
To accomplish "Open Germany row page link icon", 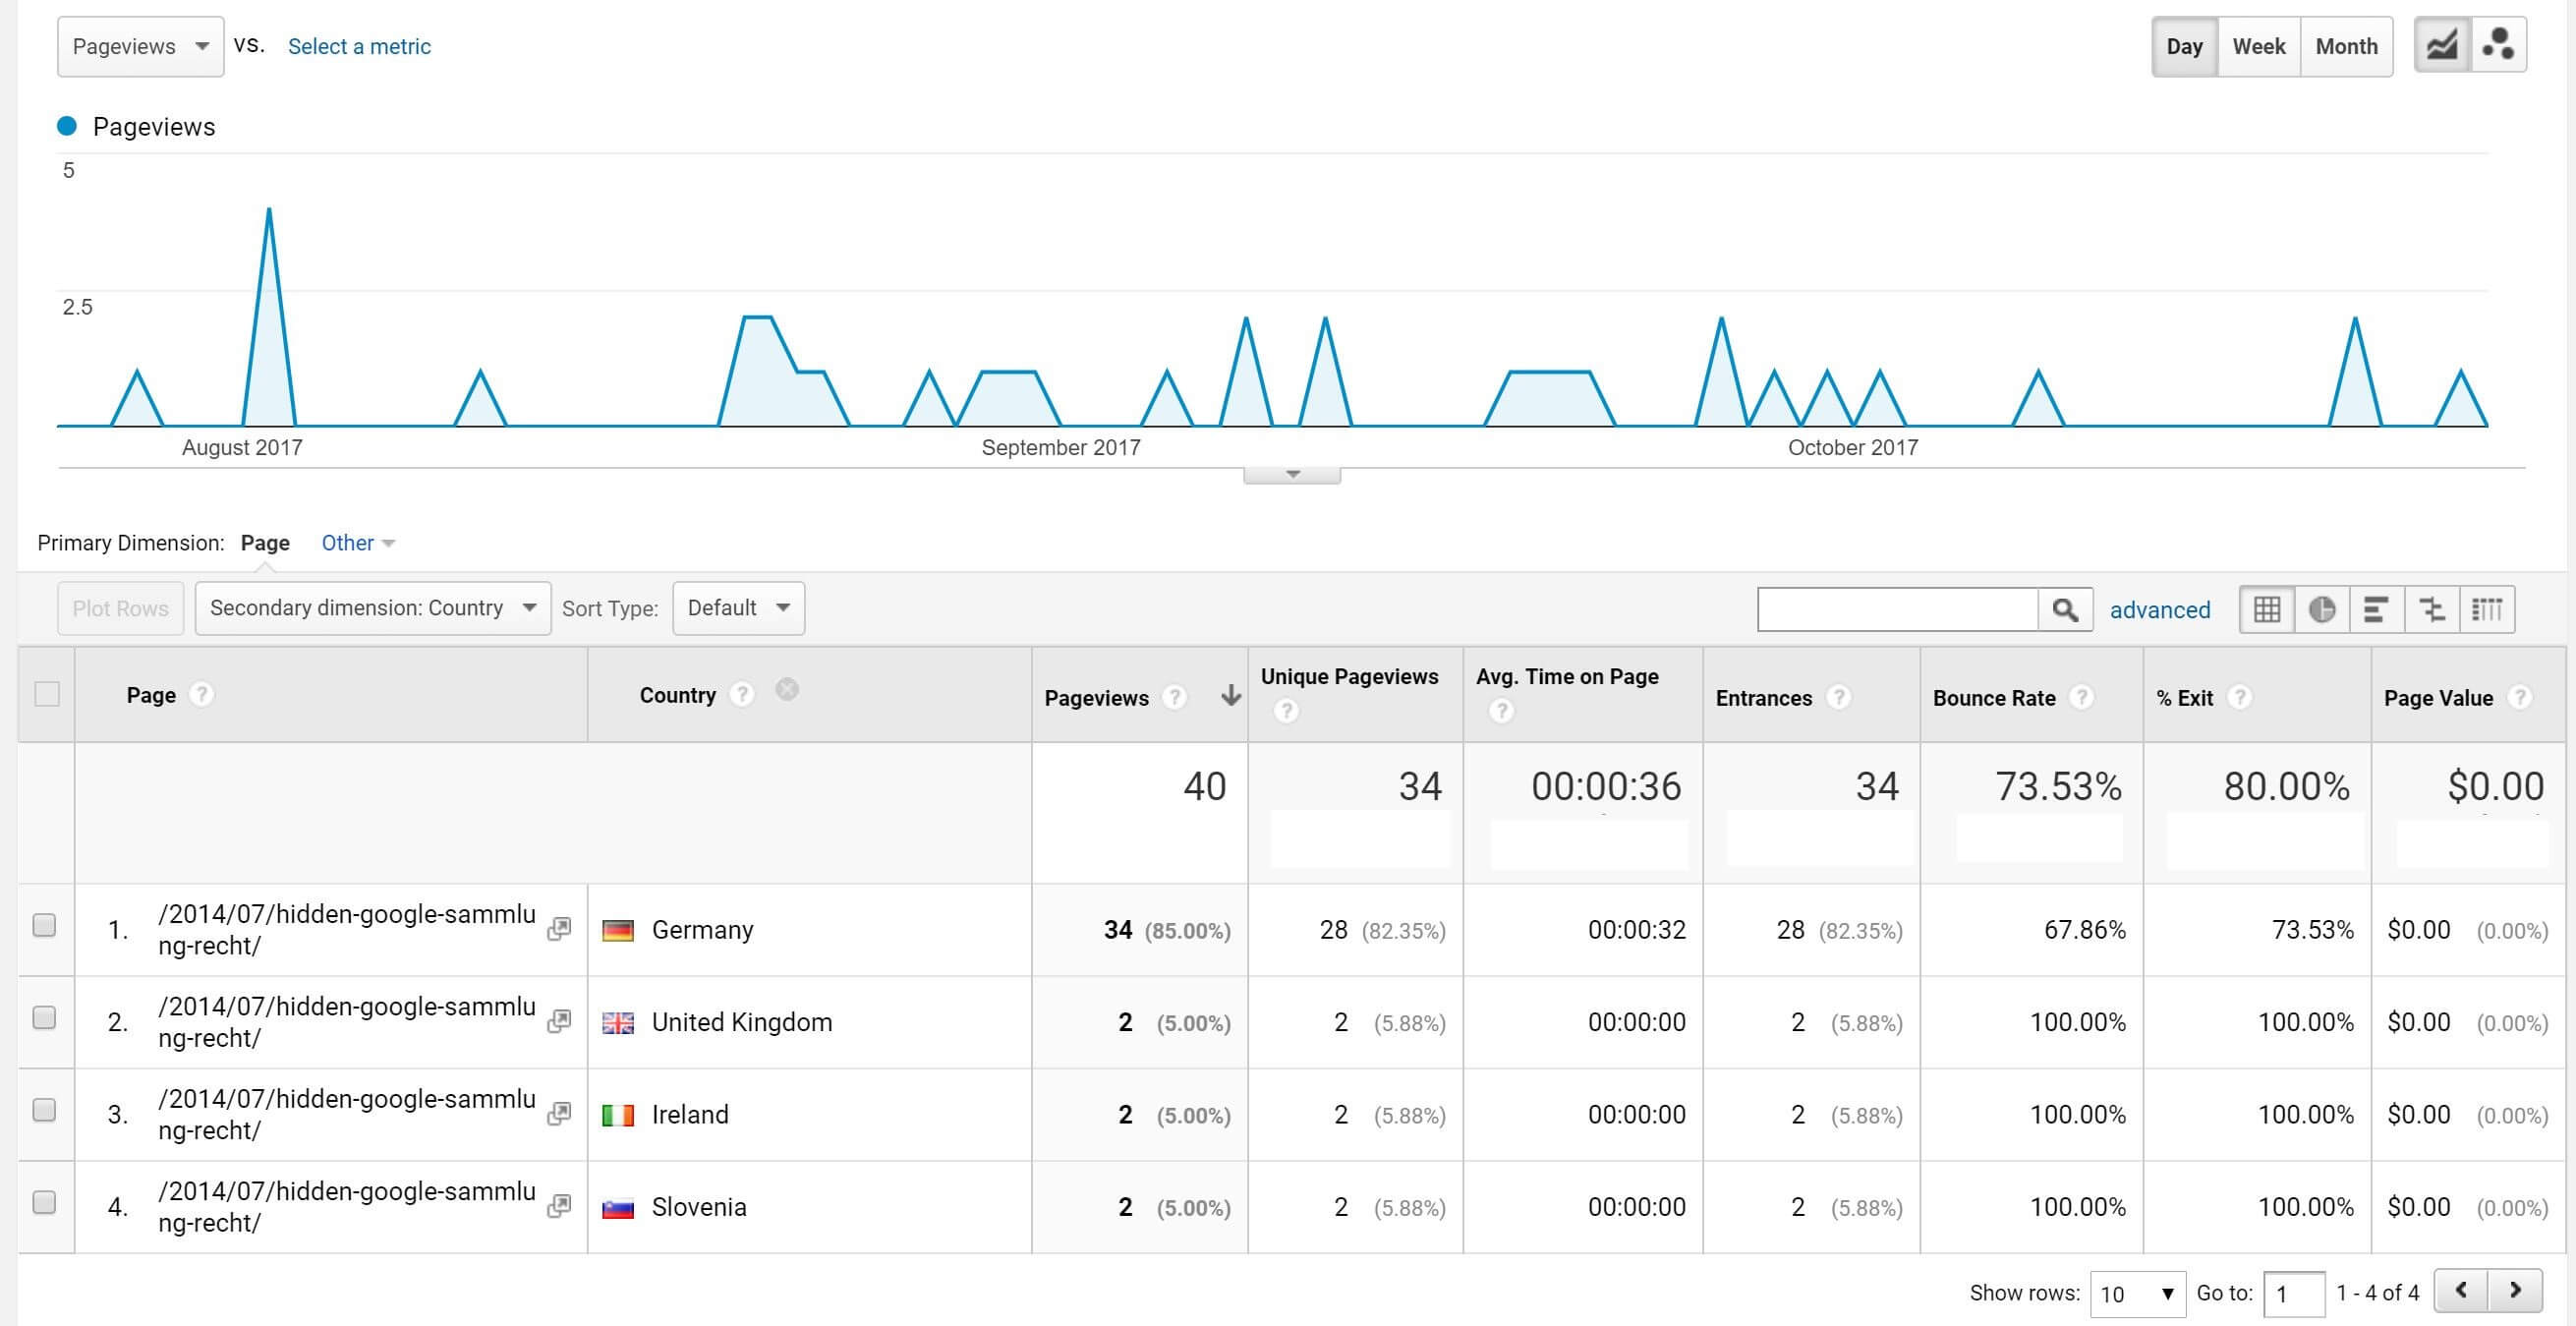I will (x=559, y=929).
